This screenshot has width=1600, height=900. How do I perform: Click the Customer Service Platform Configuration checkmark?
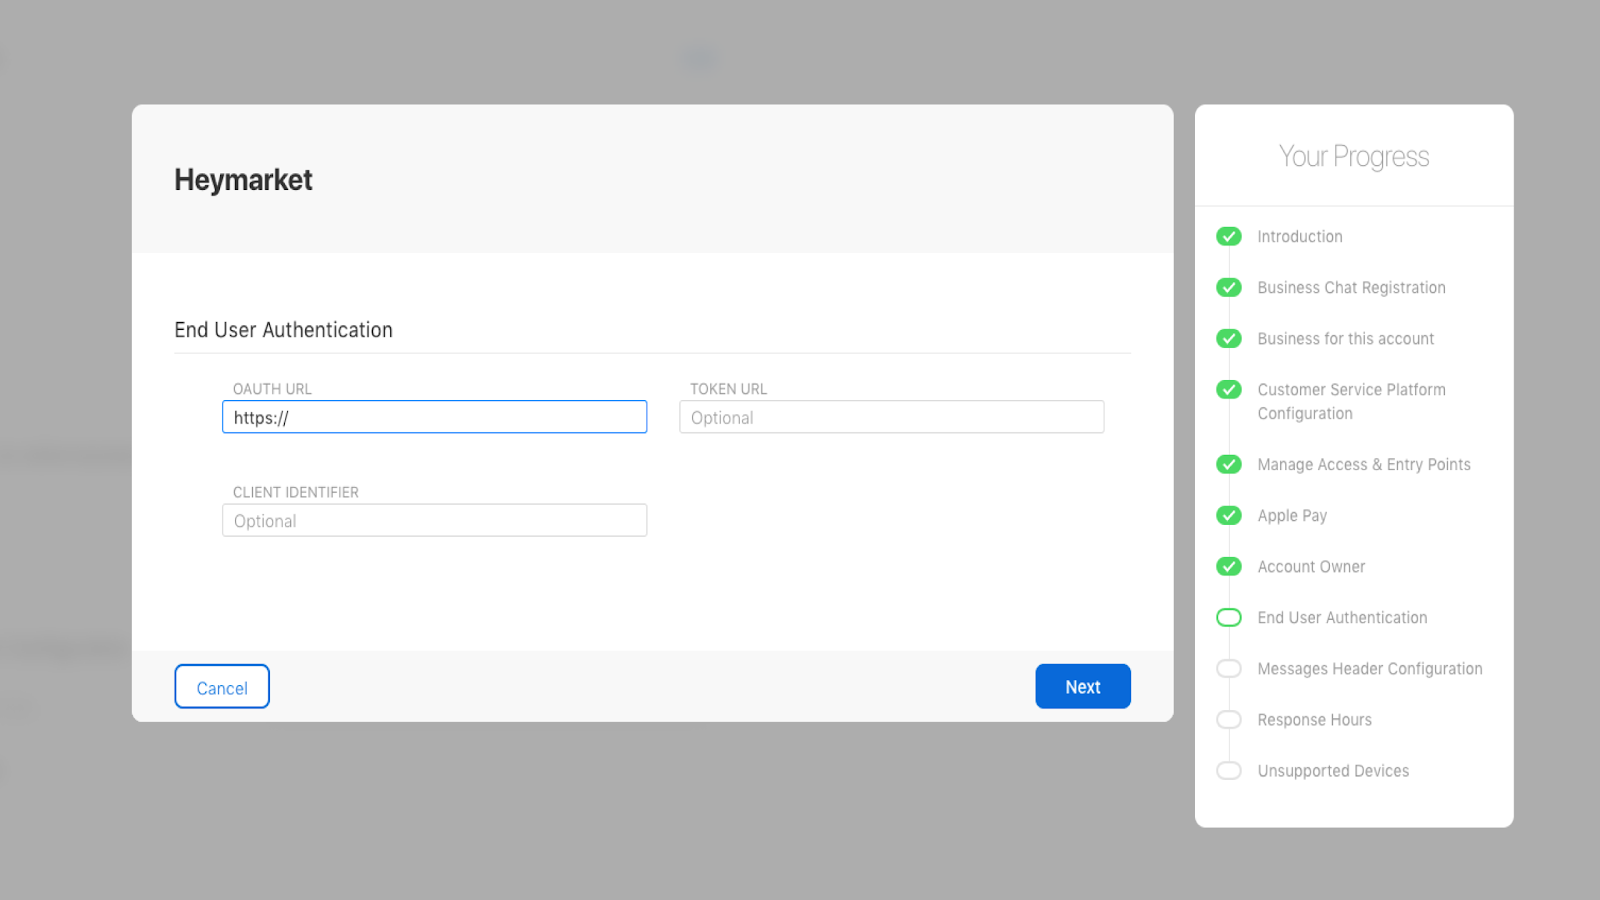coord(1229,389)
